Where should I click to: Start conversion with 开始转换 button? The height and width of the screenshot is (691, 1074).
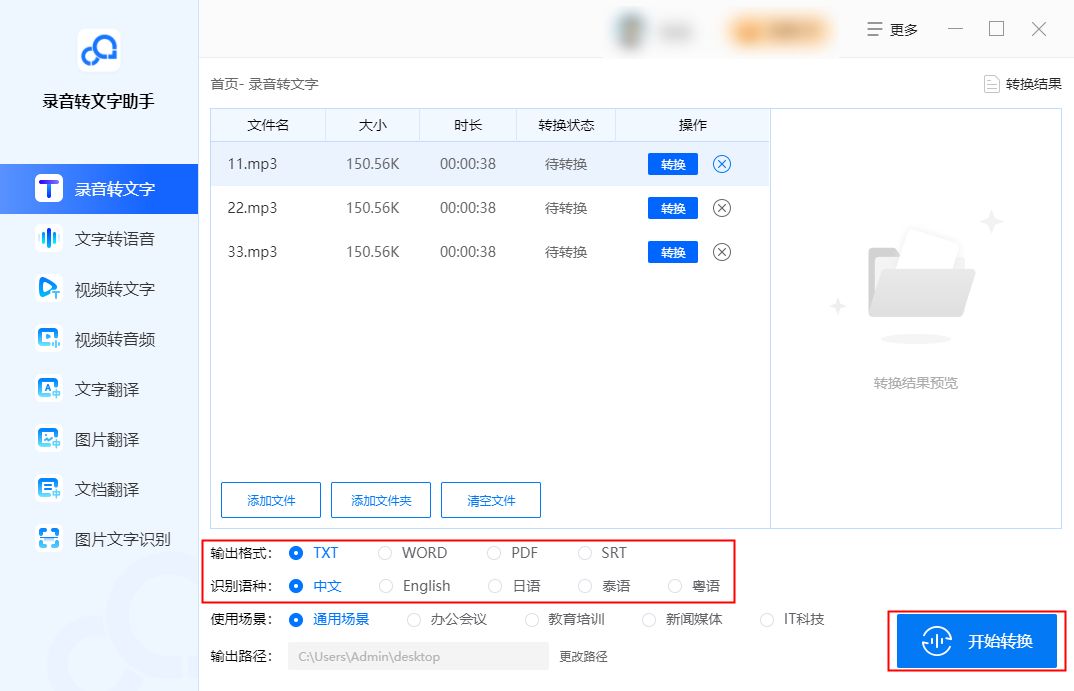[977, 641]
